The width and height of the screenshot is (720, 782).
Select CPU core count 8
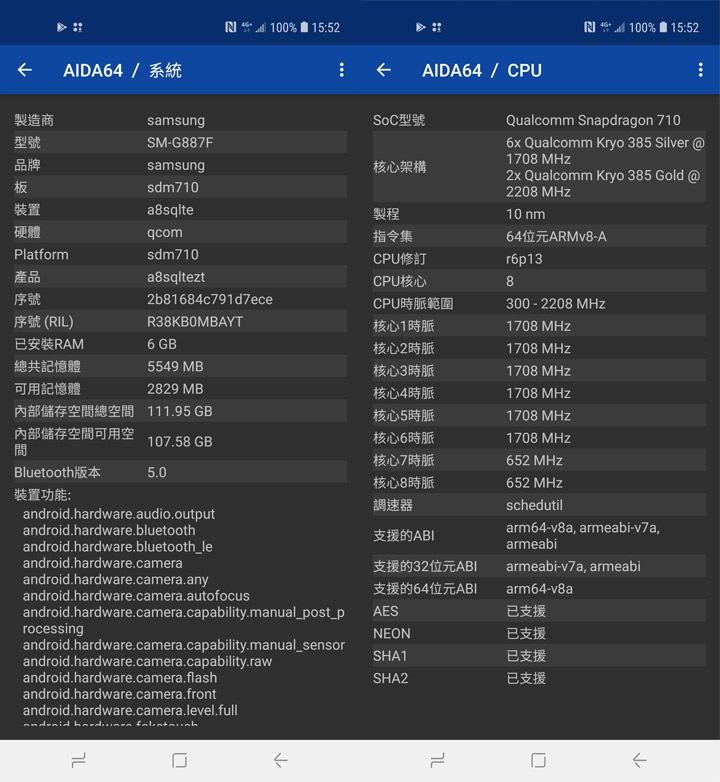(x=510, y=281)
